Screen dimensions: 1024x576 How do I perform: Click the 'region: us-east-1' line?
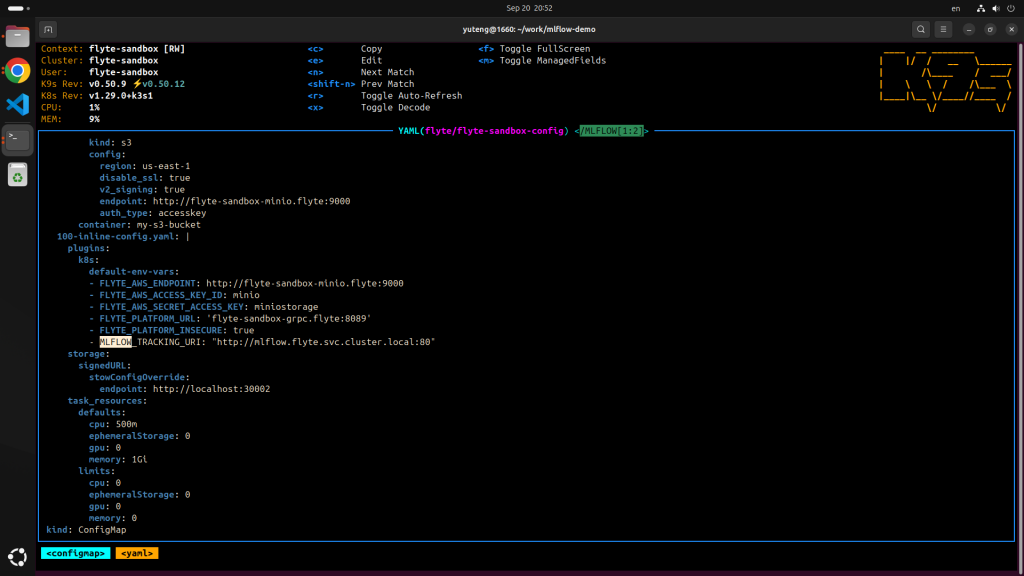coord(145,167)
